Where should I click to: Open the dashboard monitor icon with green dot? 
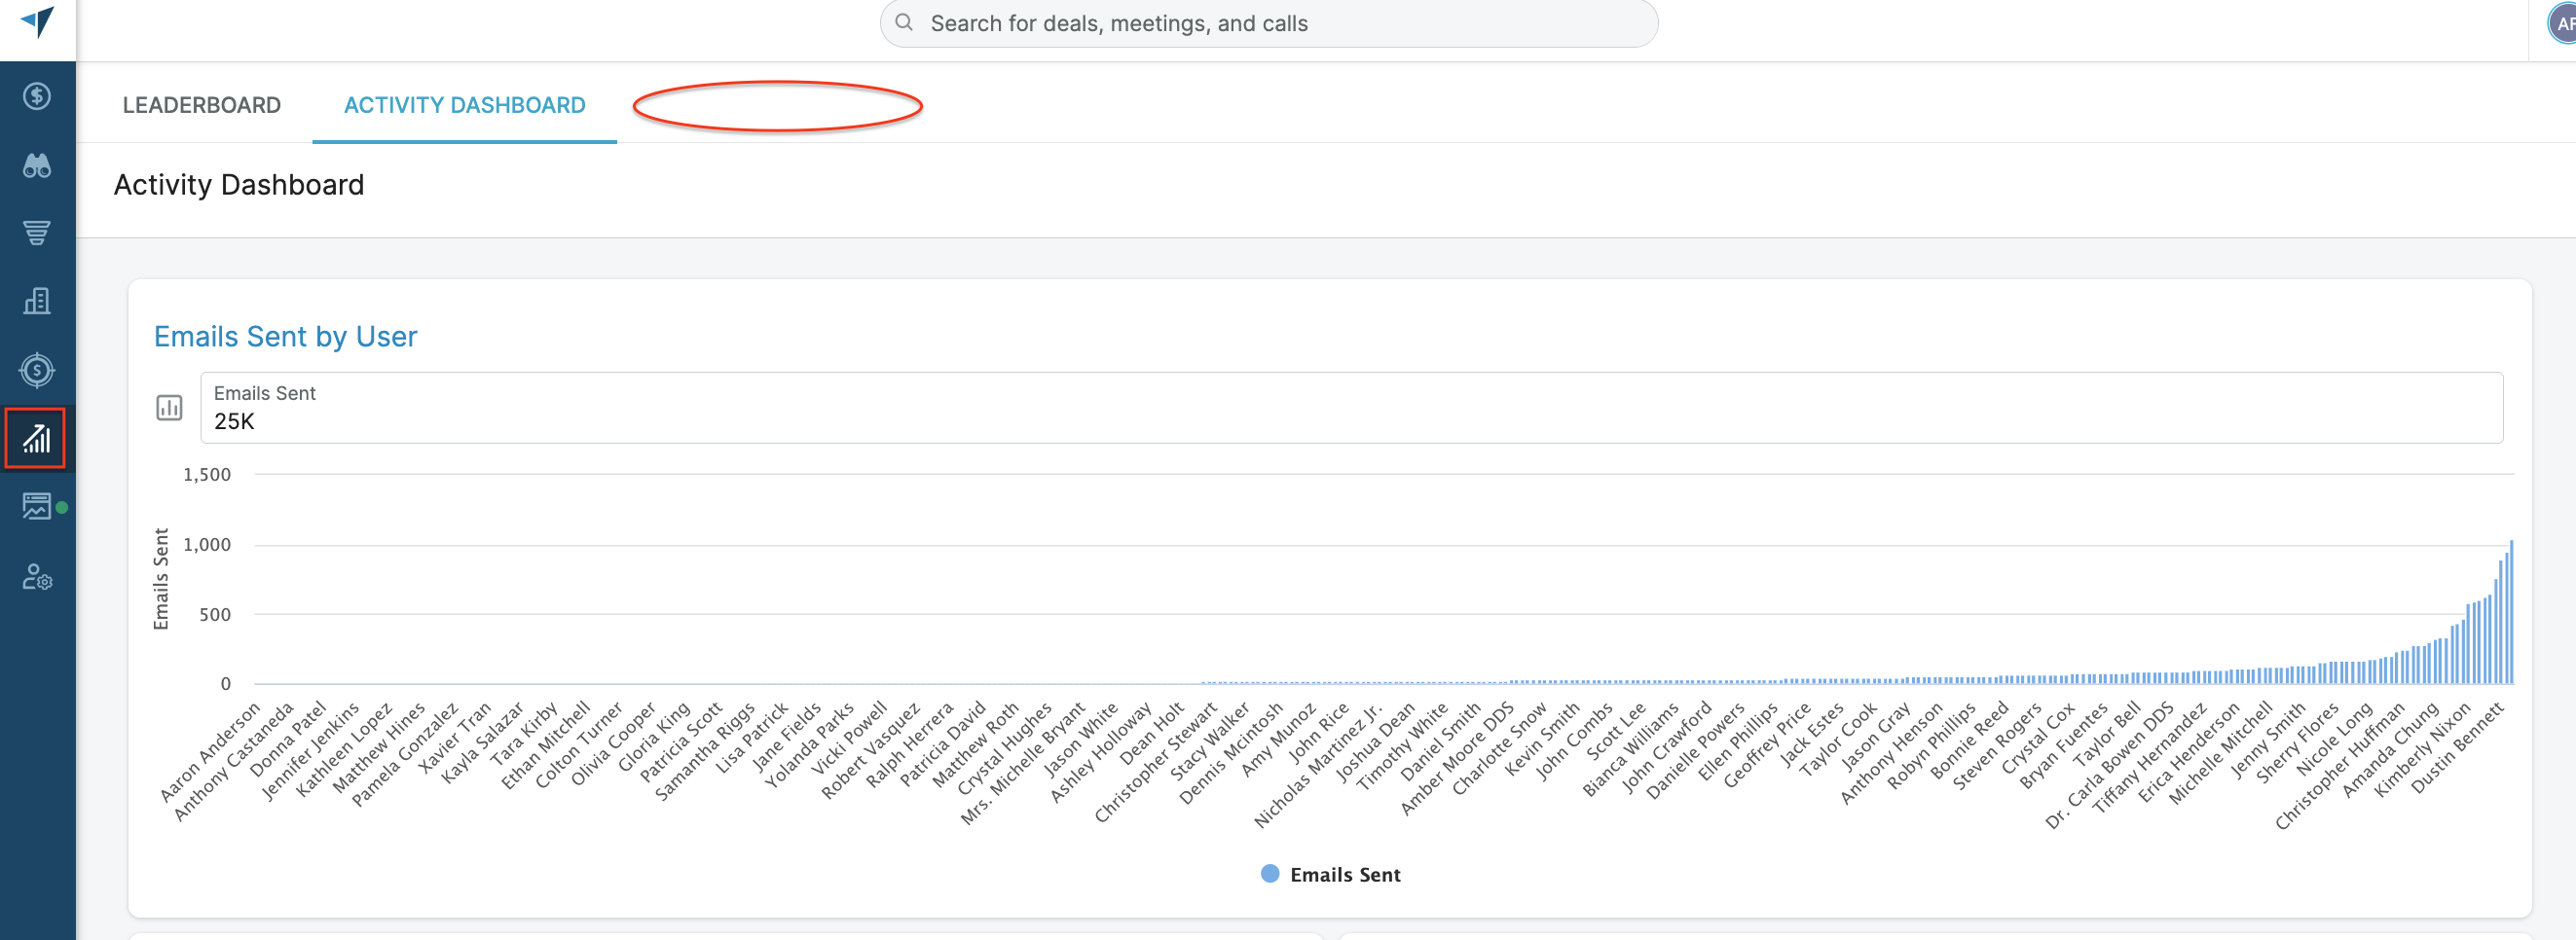point(37,507)
